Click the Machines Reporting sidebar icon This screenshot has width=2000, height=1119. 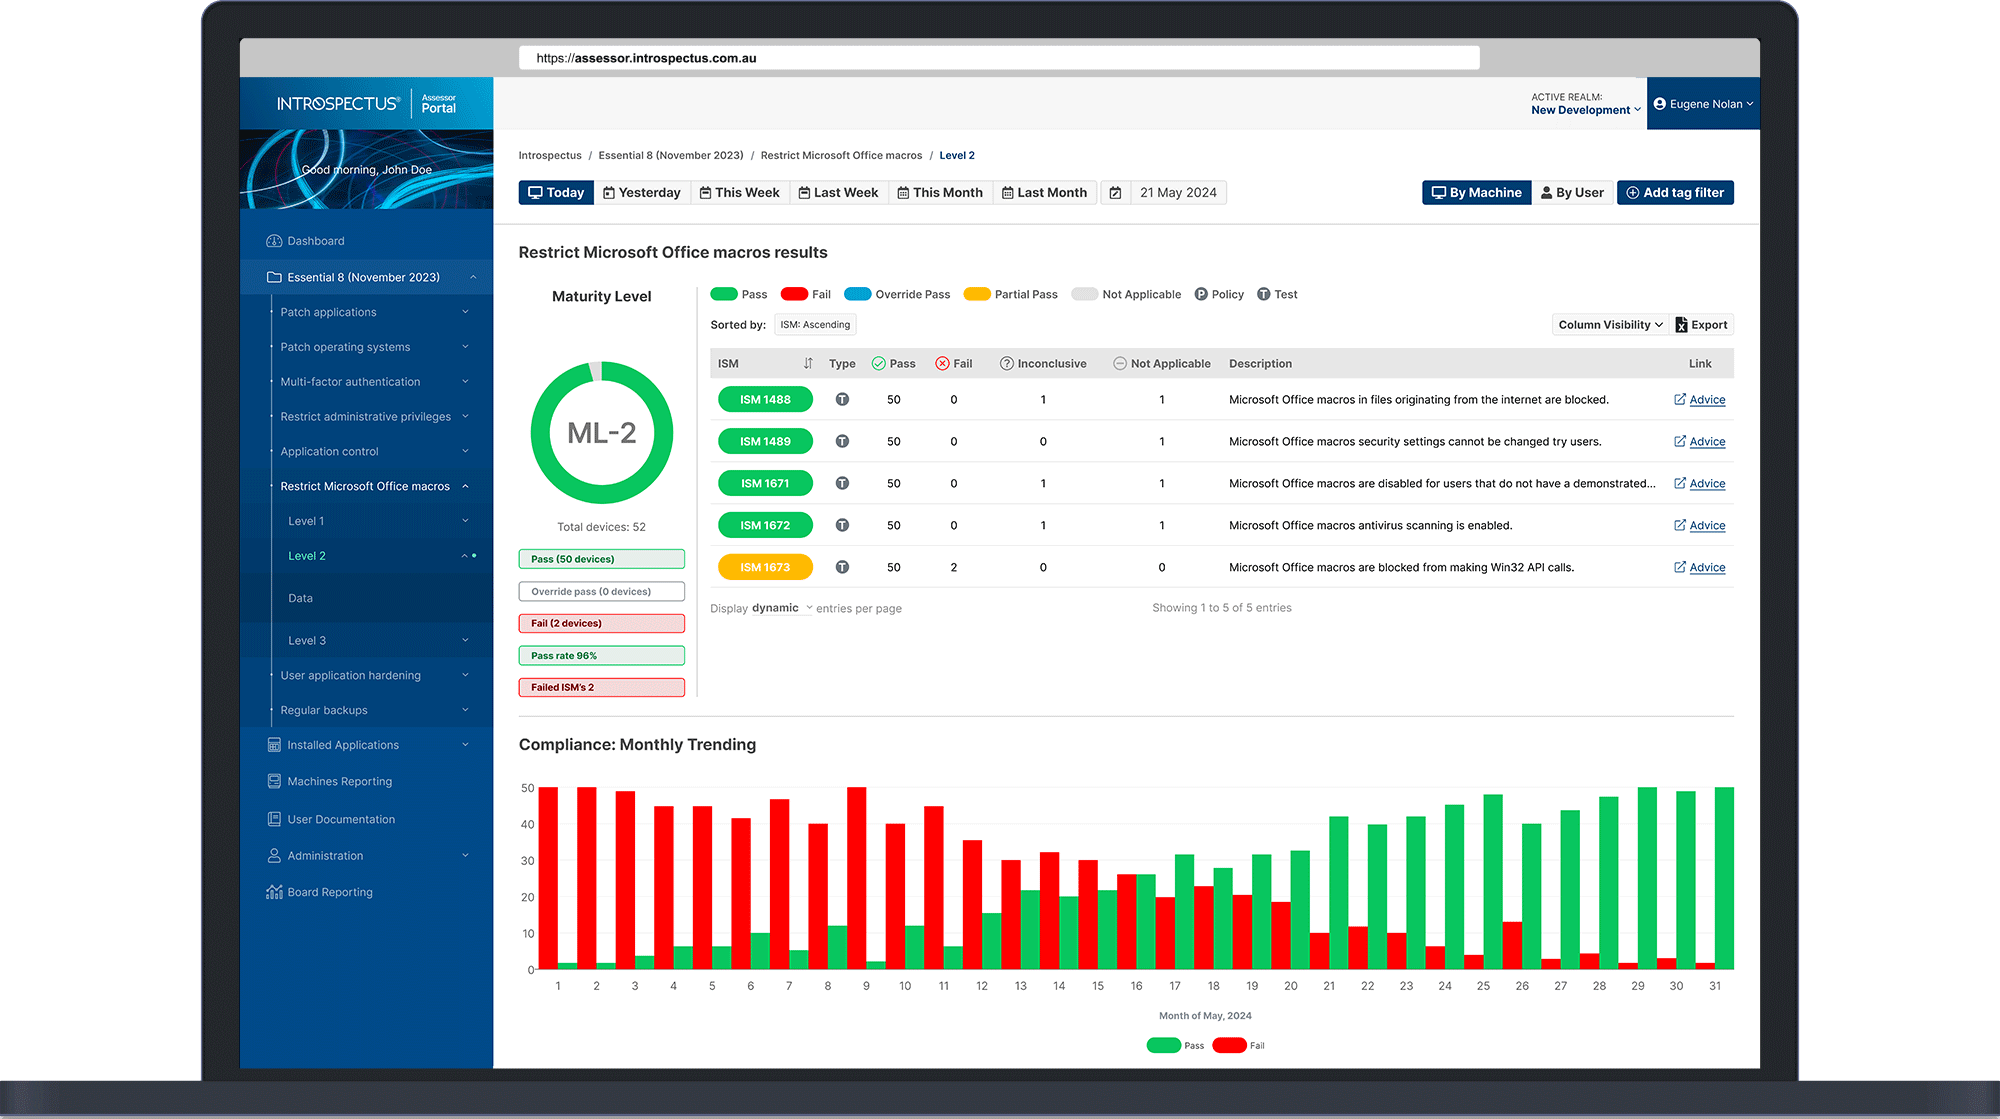(274, 781)
